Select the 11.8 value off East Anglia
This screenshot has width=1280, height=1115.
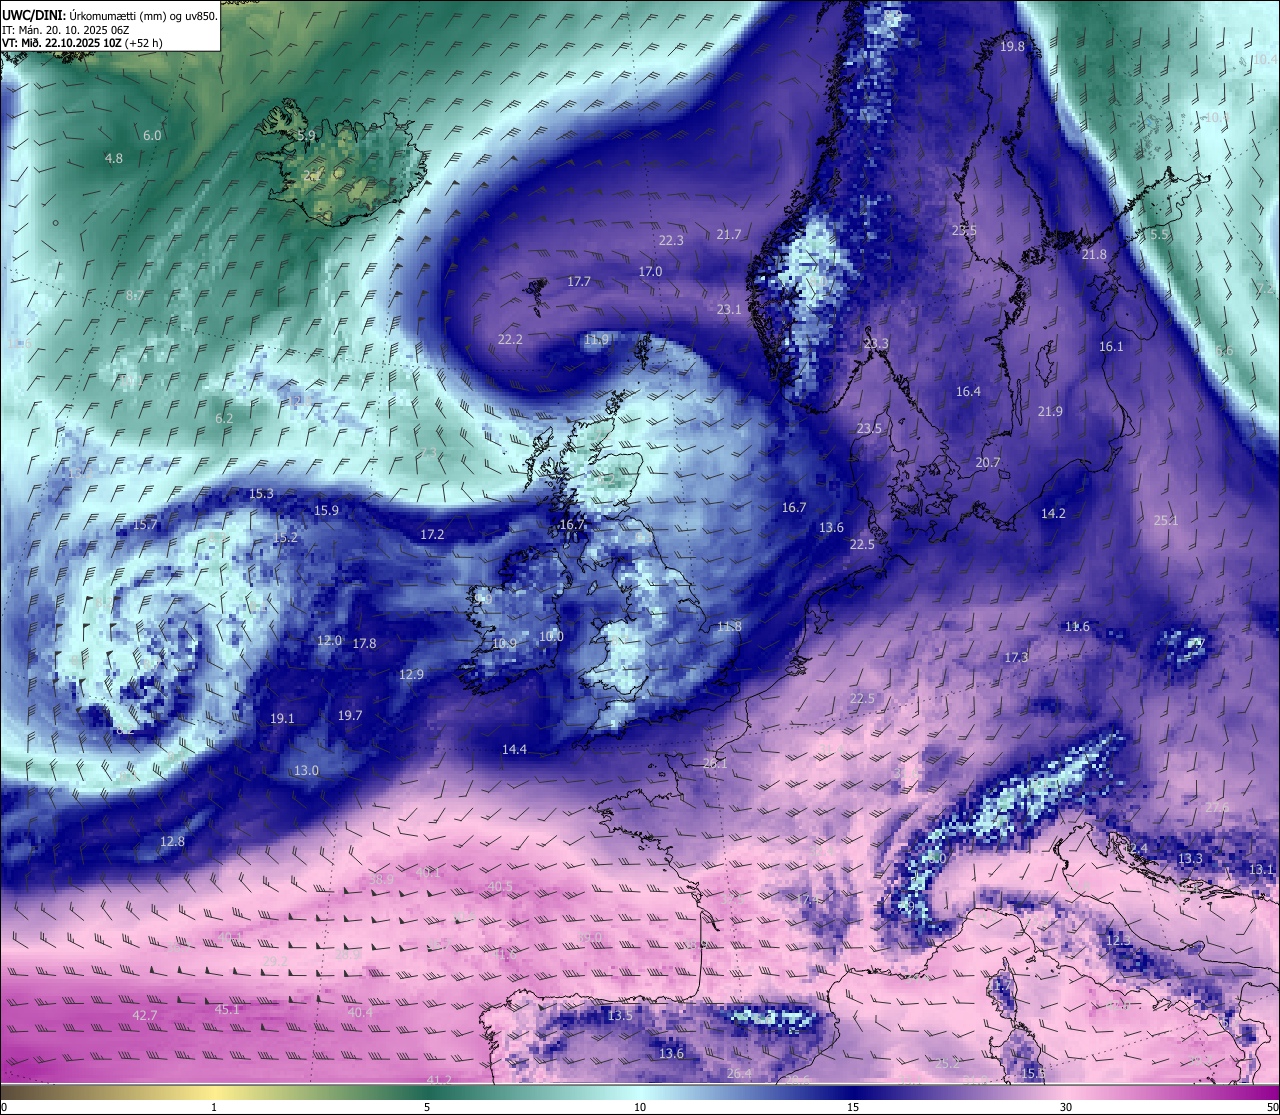(x=729, y=626)
